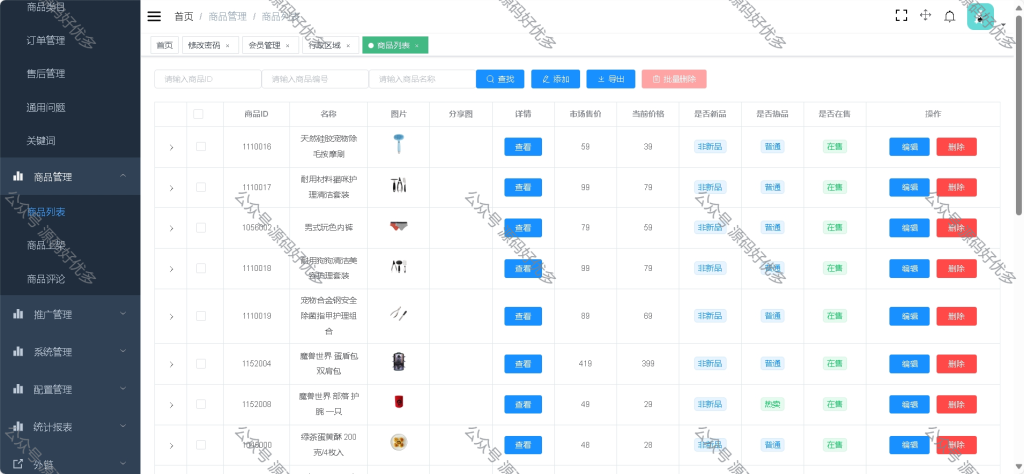Image resolution: width=1024 pixels, height=474 pixels.
Task: Toggle the select-all checkbox in table header
Action: click(198, 114)
